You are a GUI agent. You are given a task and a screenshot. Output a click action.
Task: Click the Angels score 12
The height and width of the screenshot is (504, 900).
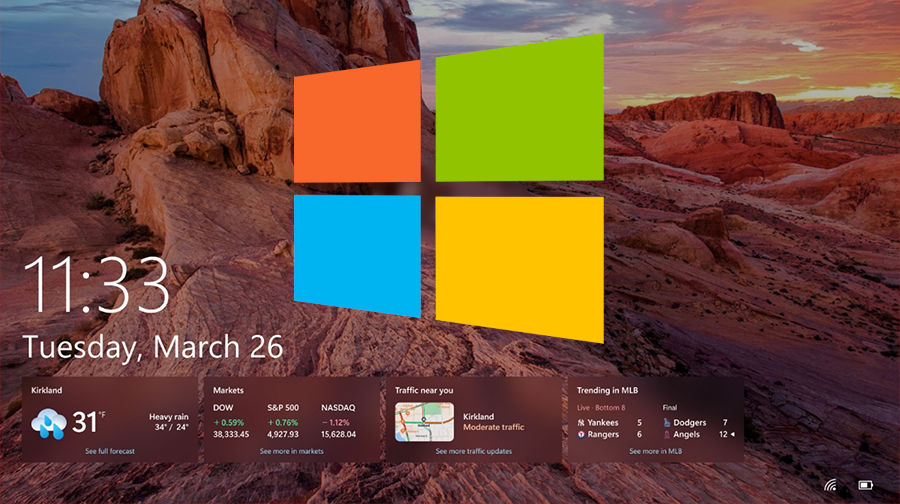coord(723,435)
